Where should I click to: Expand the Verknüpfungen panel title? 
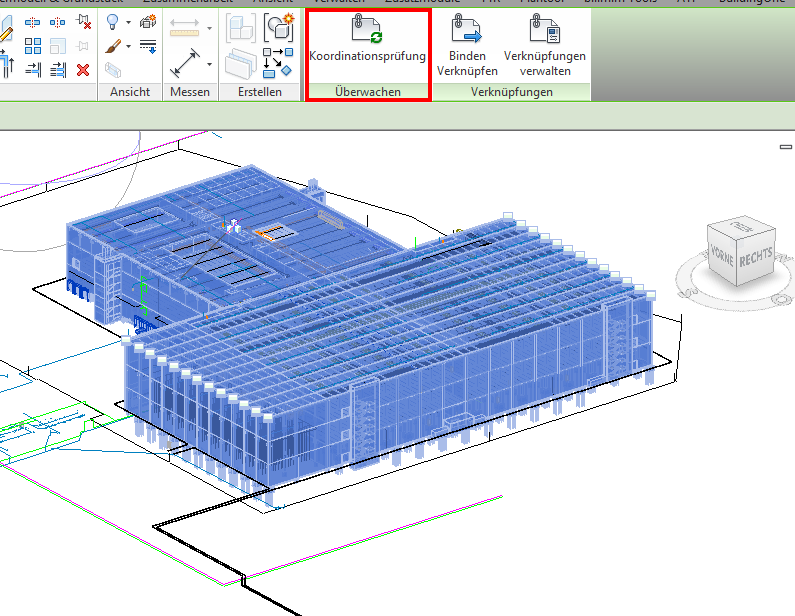(x=511, y=92)
